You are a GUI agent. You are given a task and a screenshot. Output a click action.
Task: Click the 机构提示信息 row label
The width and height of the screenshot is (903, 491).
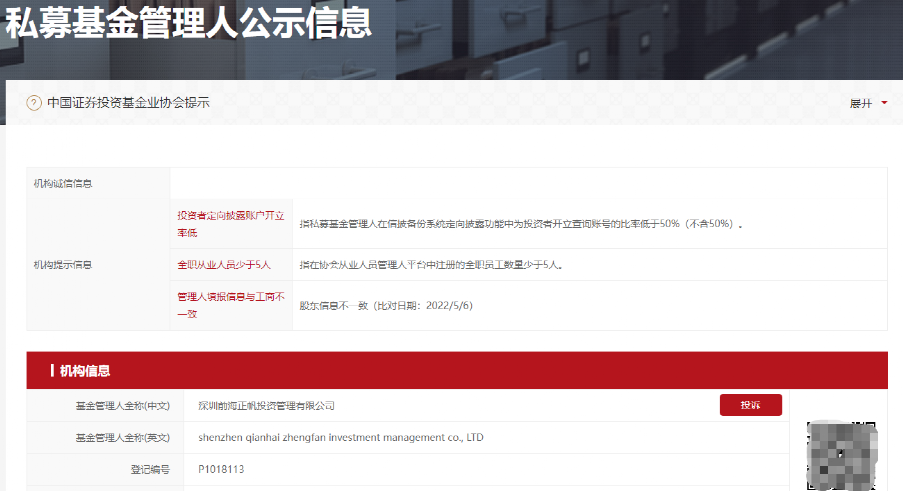tap(63, 265)
